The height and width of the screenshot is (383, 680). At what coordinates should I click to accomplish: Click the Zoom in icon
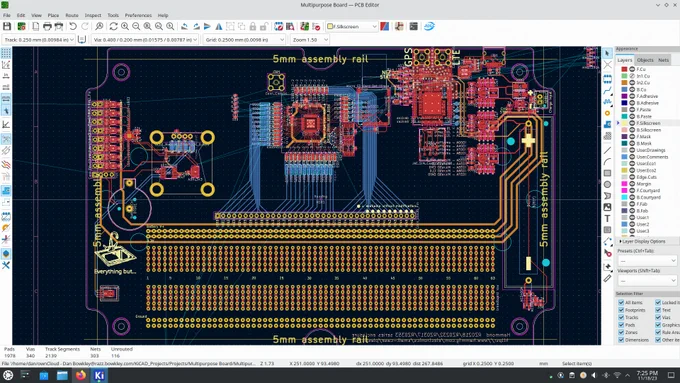pos(125,26)
